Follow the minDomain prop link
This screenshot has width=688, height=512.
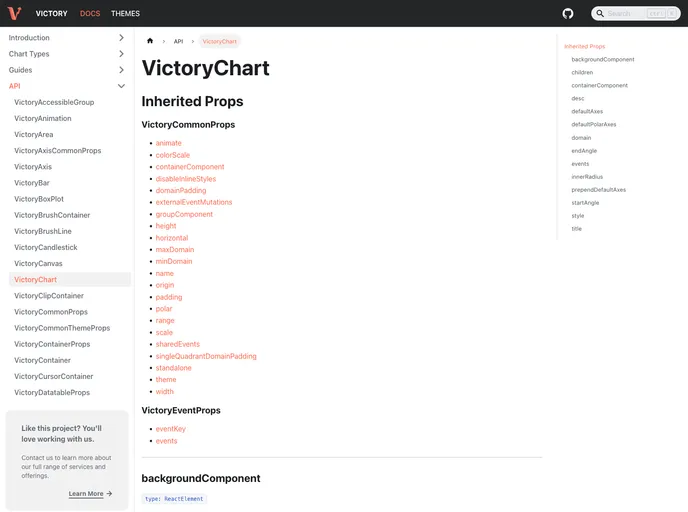pos(174,261)
